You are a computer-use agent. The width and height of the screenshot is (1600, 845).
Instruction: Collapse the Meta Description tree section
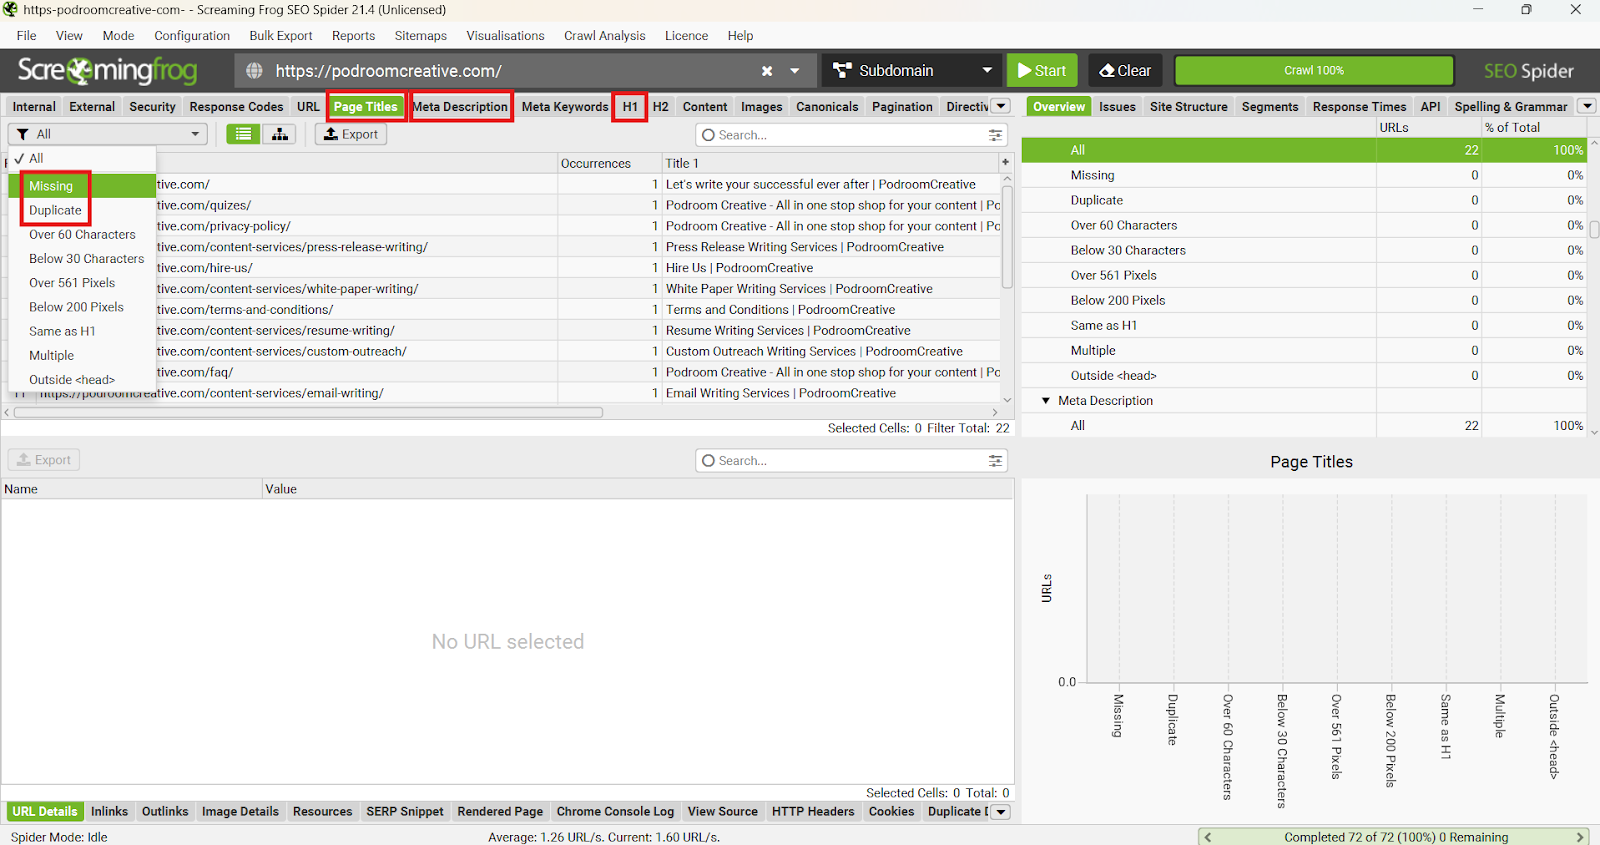(1046, 401)
